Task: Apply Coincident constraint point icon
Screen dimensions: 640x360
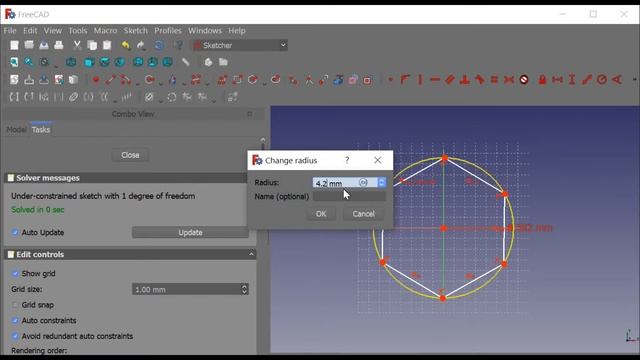Action: [391, 80]
